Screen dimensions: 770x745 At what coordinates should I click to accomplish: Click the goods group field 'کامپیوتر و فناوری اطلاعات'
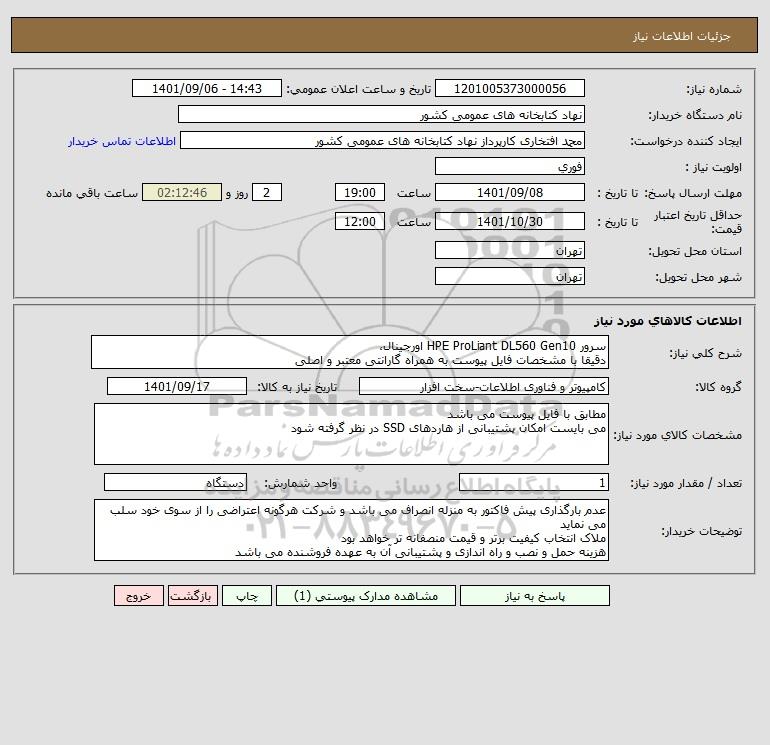484,386
